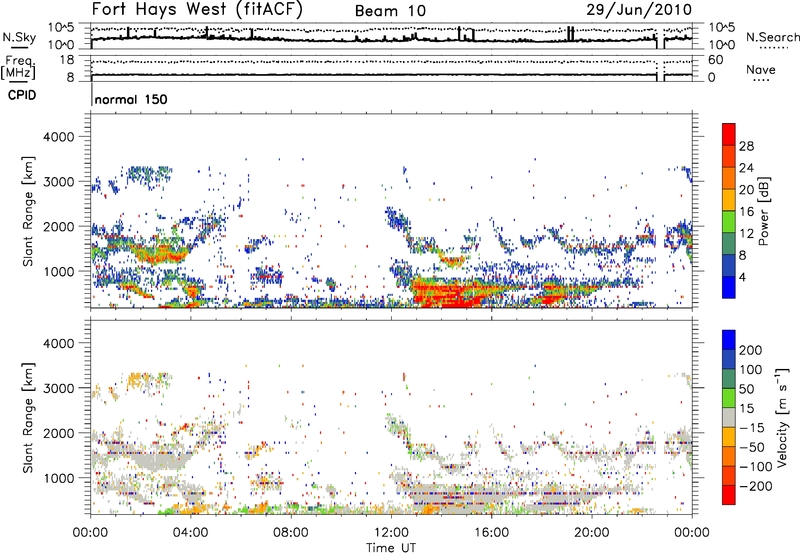Click the "08:00" time tick label
This screenshot has width=800, height=554.
point(291,533)
